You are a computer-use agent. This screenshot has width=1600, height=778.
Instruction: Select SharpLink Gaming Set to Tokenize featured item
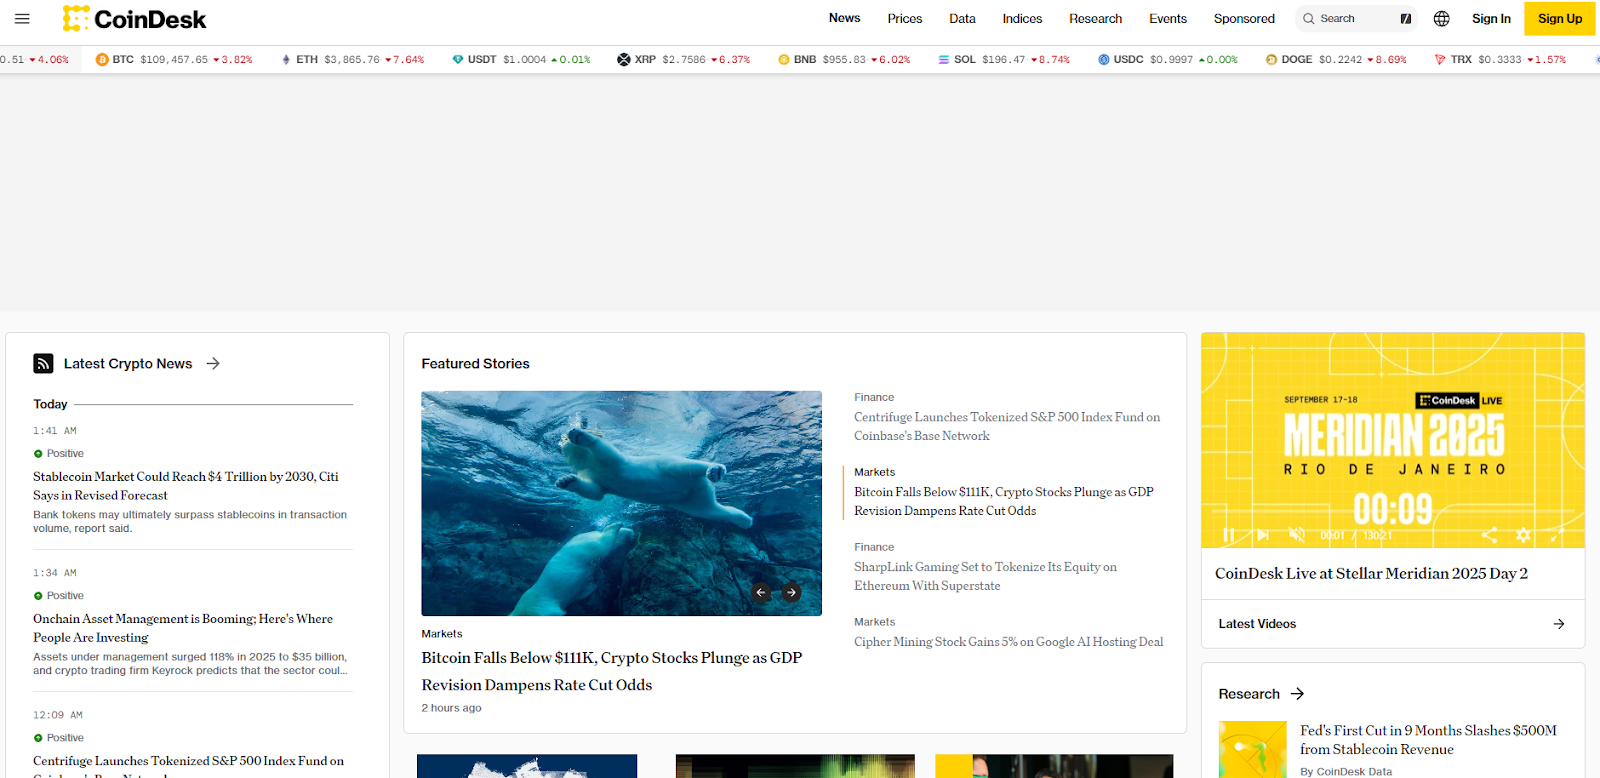pos(985,576)
